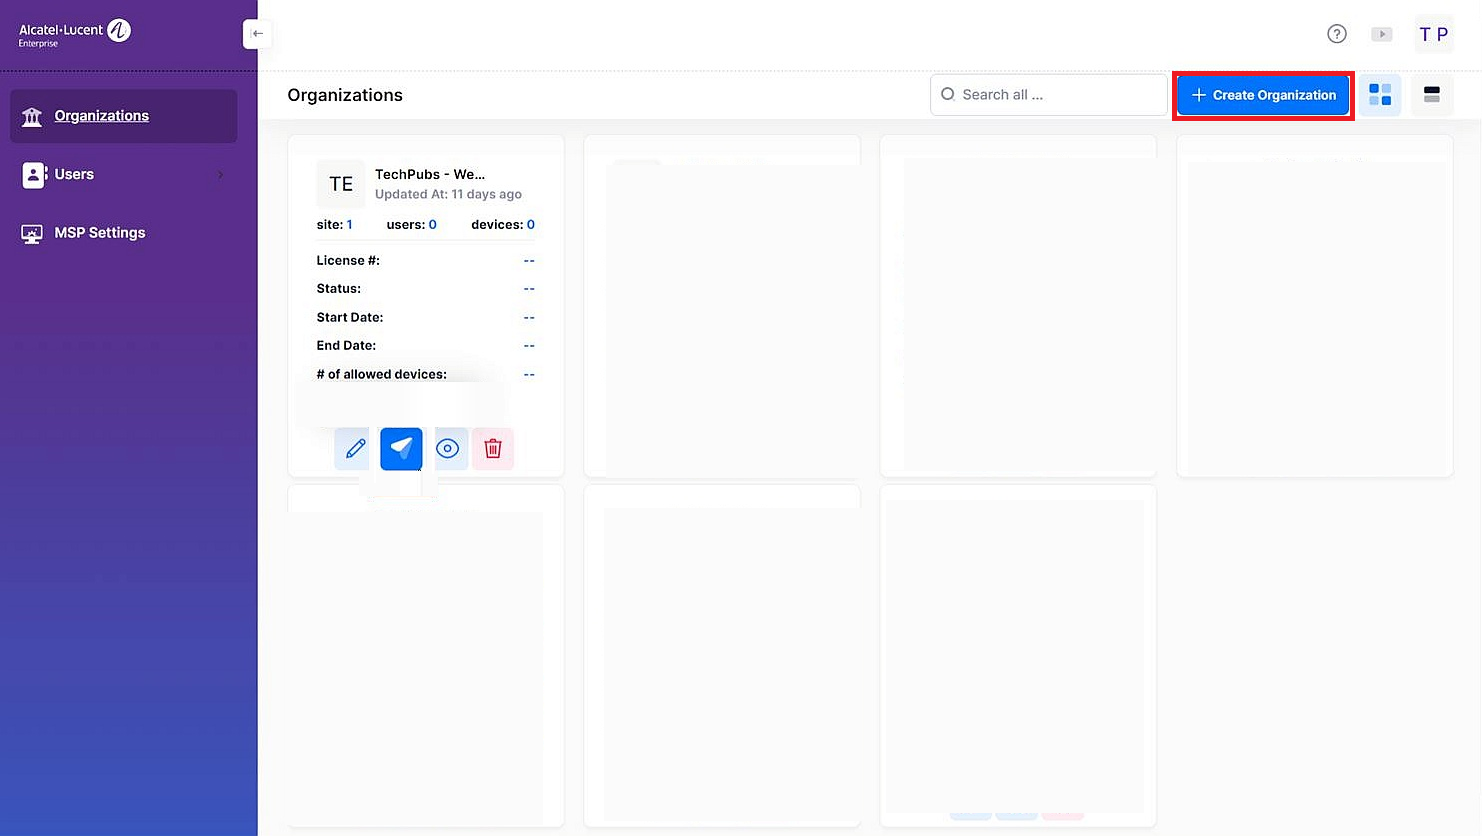This screenshot has width=1482, height=836.
Task: Click the # of allowed devices: label
Action: tap(382, 375)
